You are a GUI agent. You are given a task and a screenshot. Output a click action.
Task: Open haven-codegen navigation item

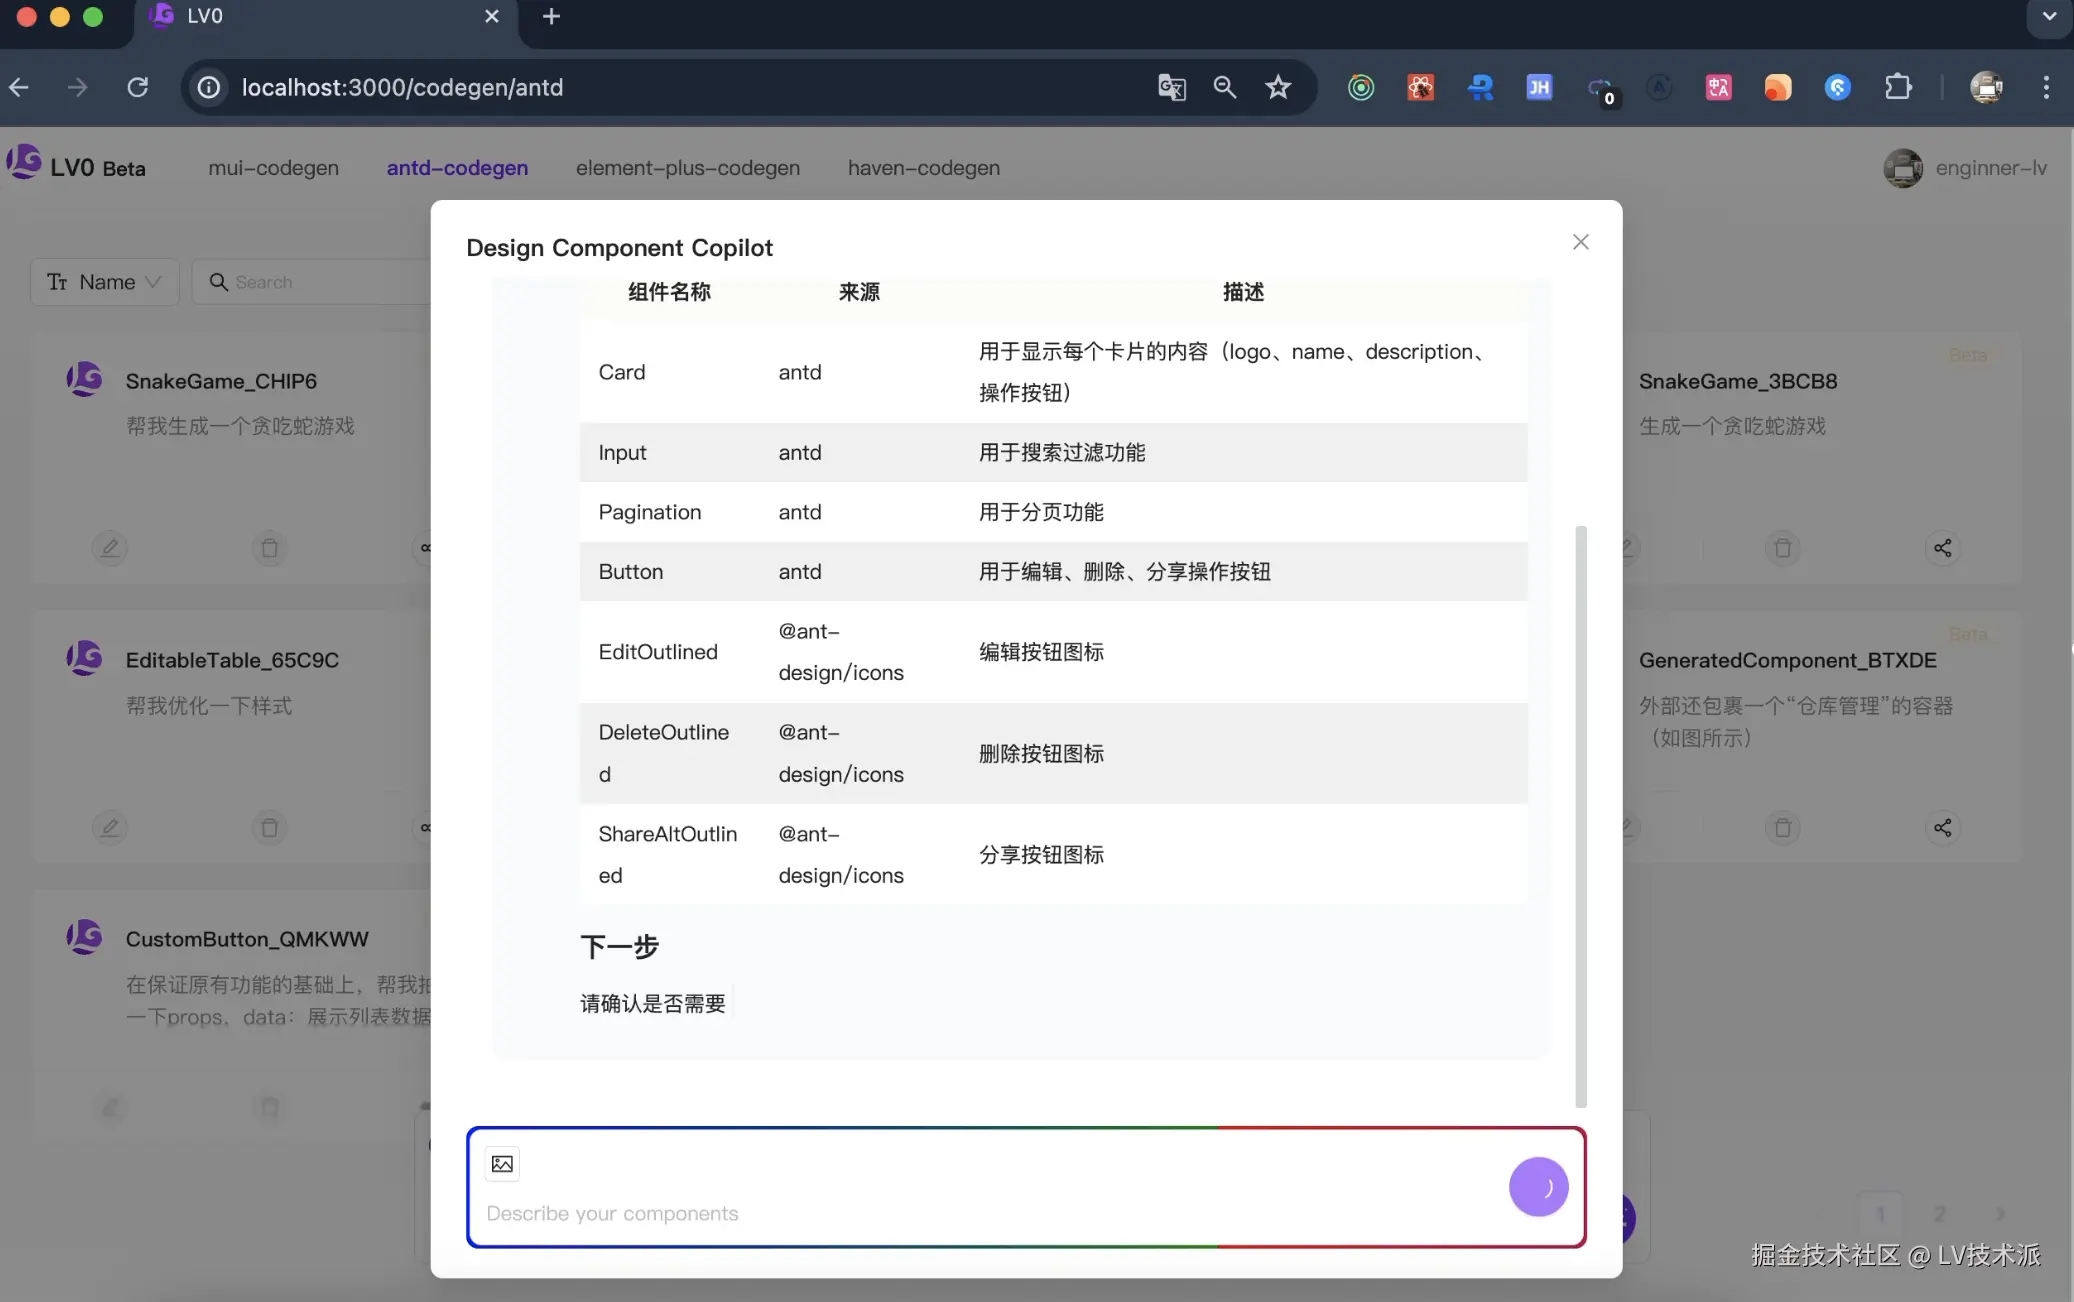click(923, 168)
